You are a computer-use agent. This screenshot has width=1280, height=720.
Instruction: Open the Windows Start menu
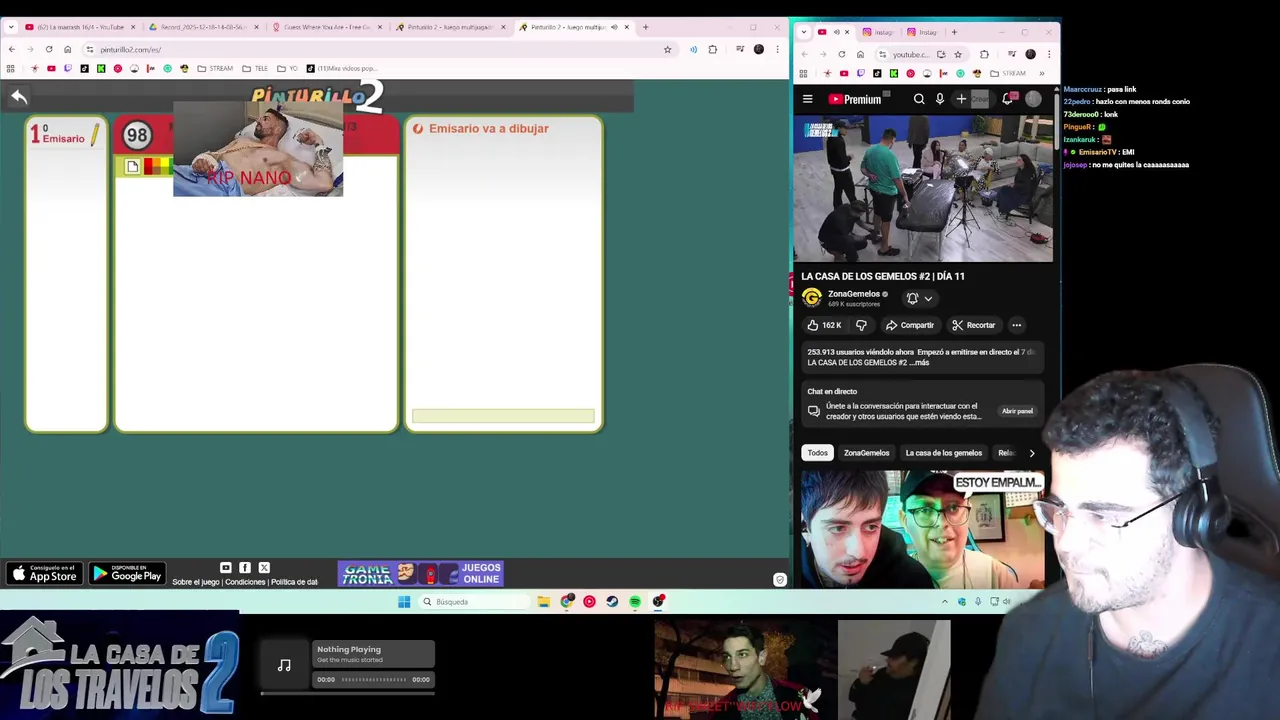coord(404,601)
